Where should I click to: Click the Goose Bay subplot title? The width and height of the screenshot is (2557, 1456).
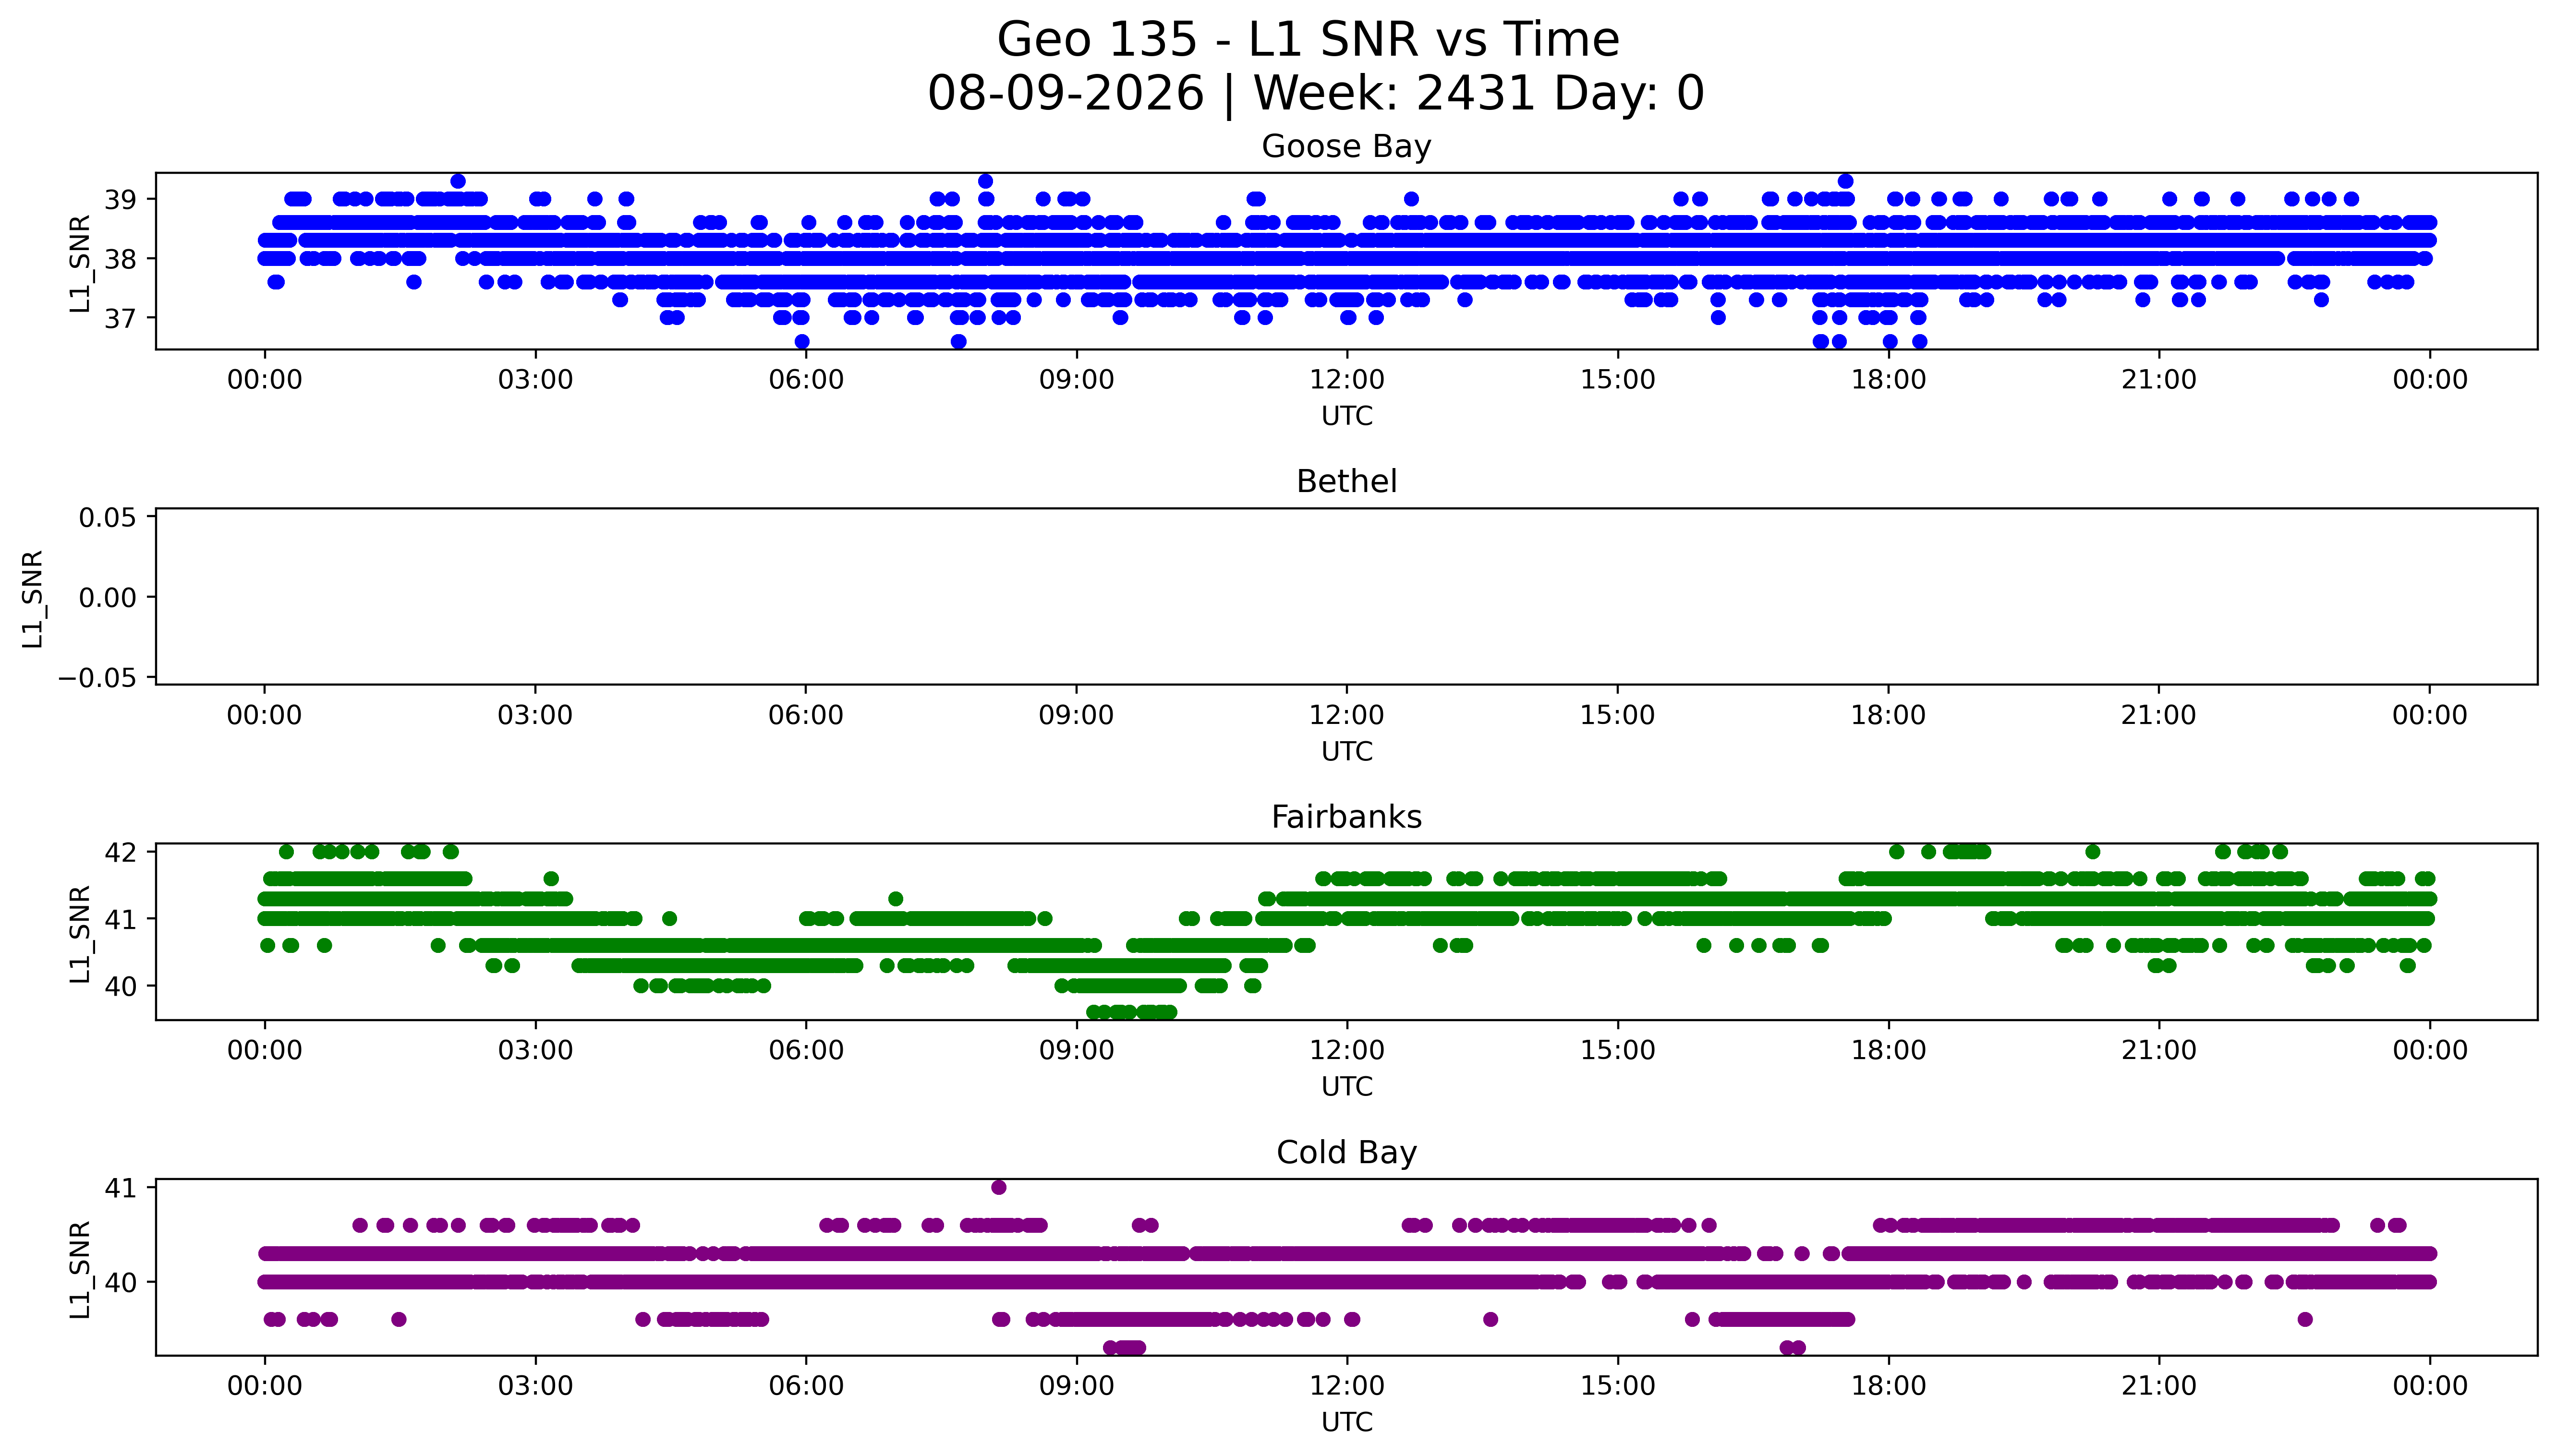[x=1346, y=147]
